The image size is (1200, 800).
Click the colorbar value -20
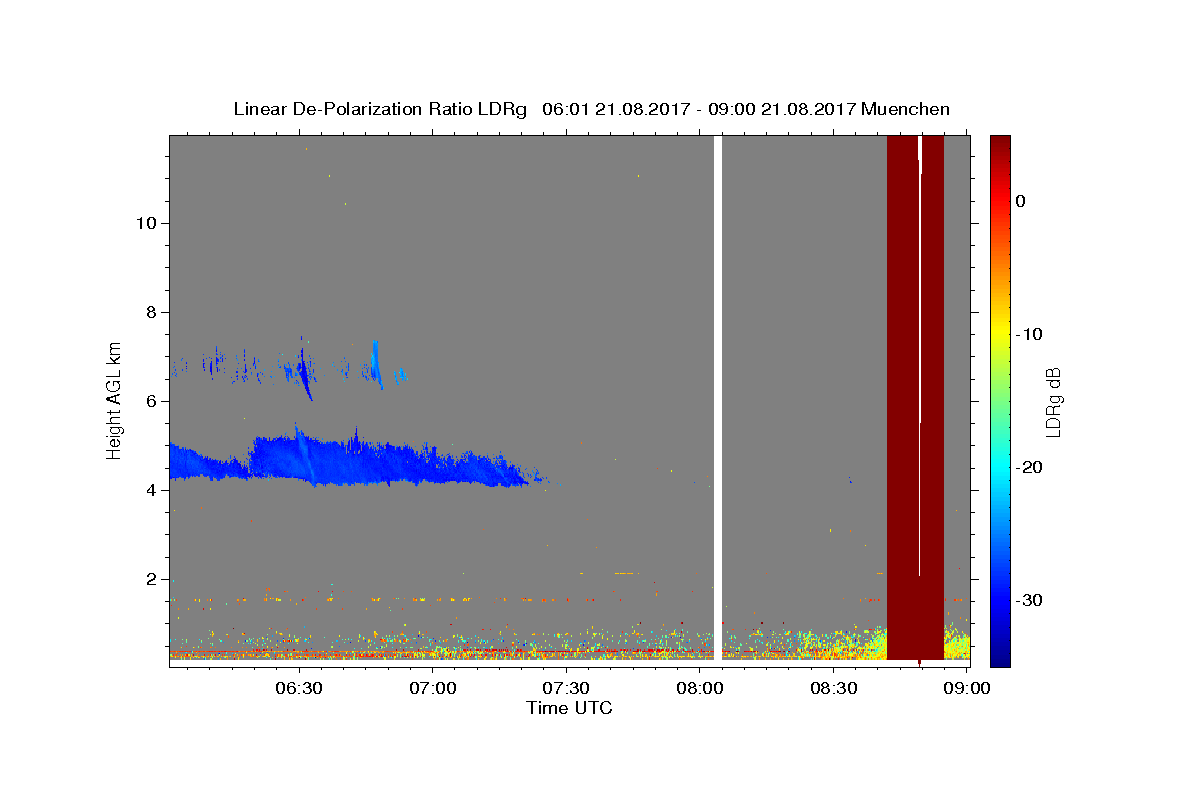(1029, 467)
